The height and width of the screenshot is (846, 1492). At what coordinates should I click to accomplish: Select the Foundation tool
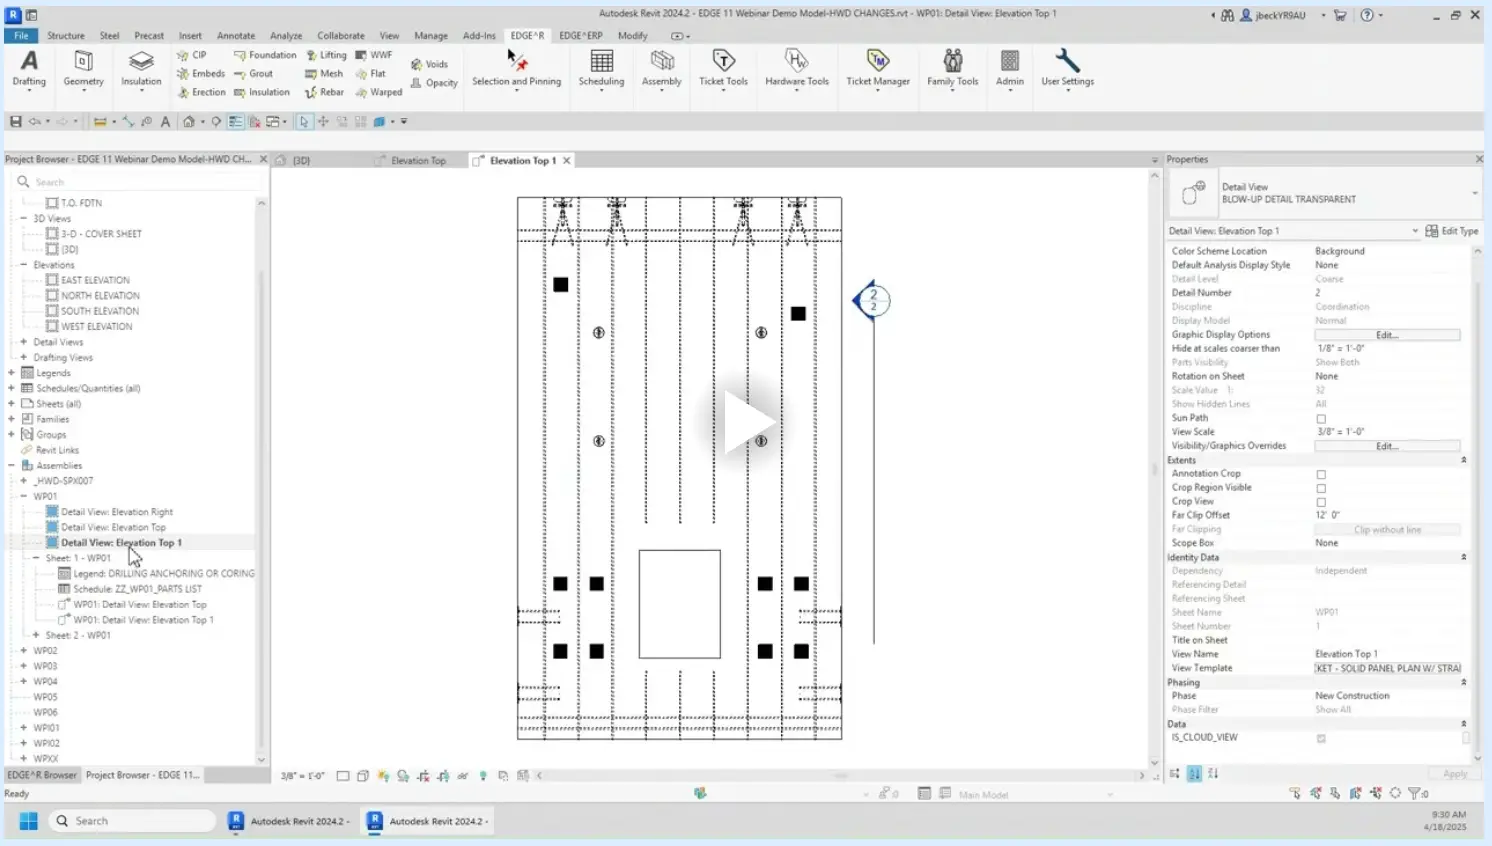265,55
